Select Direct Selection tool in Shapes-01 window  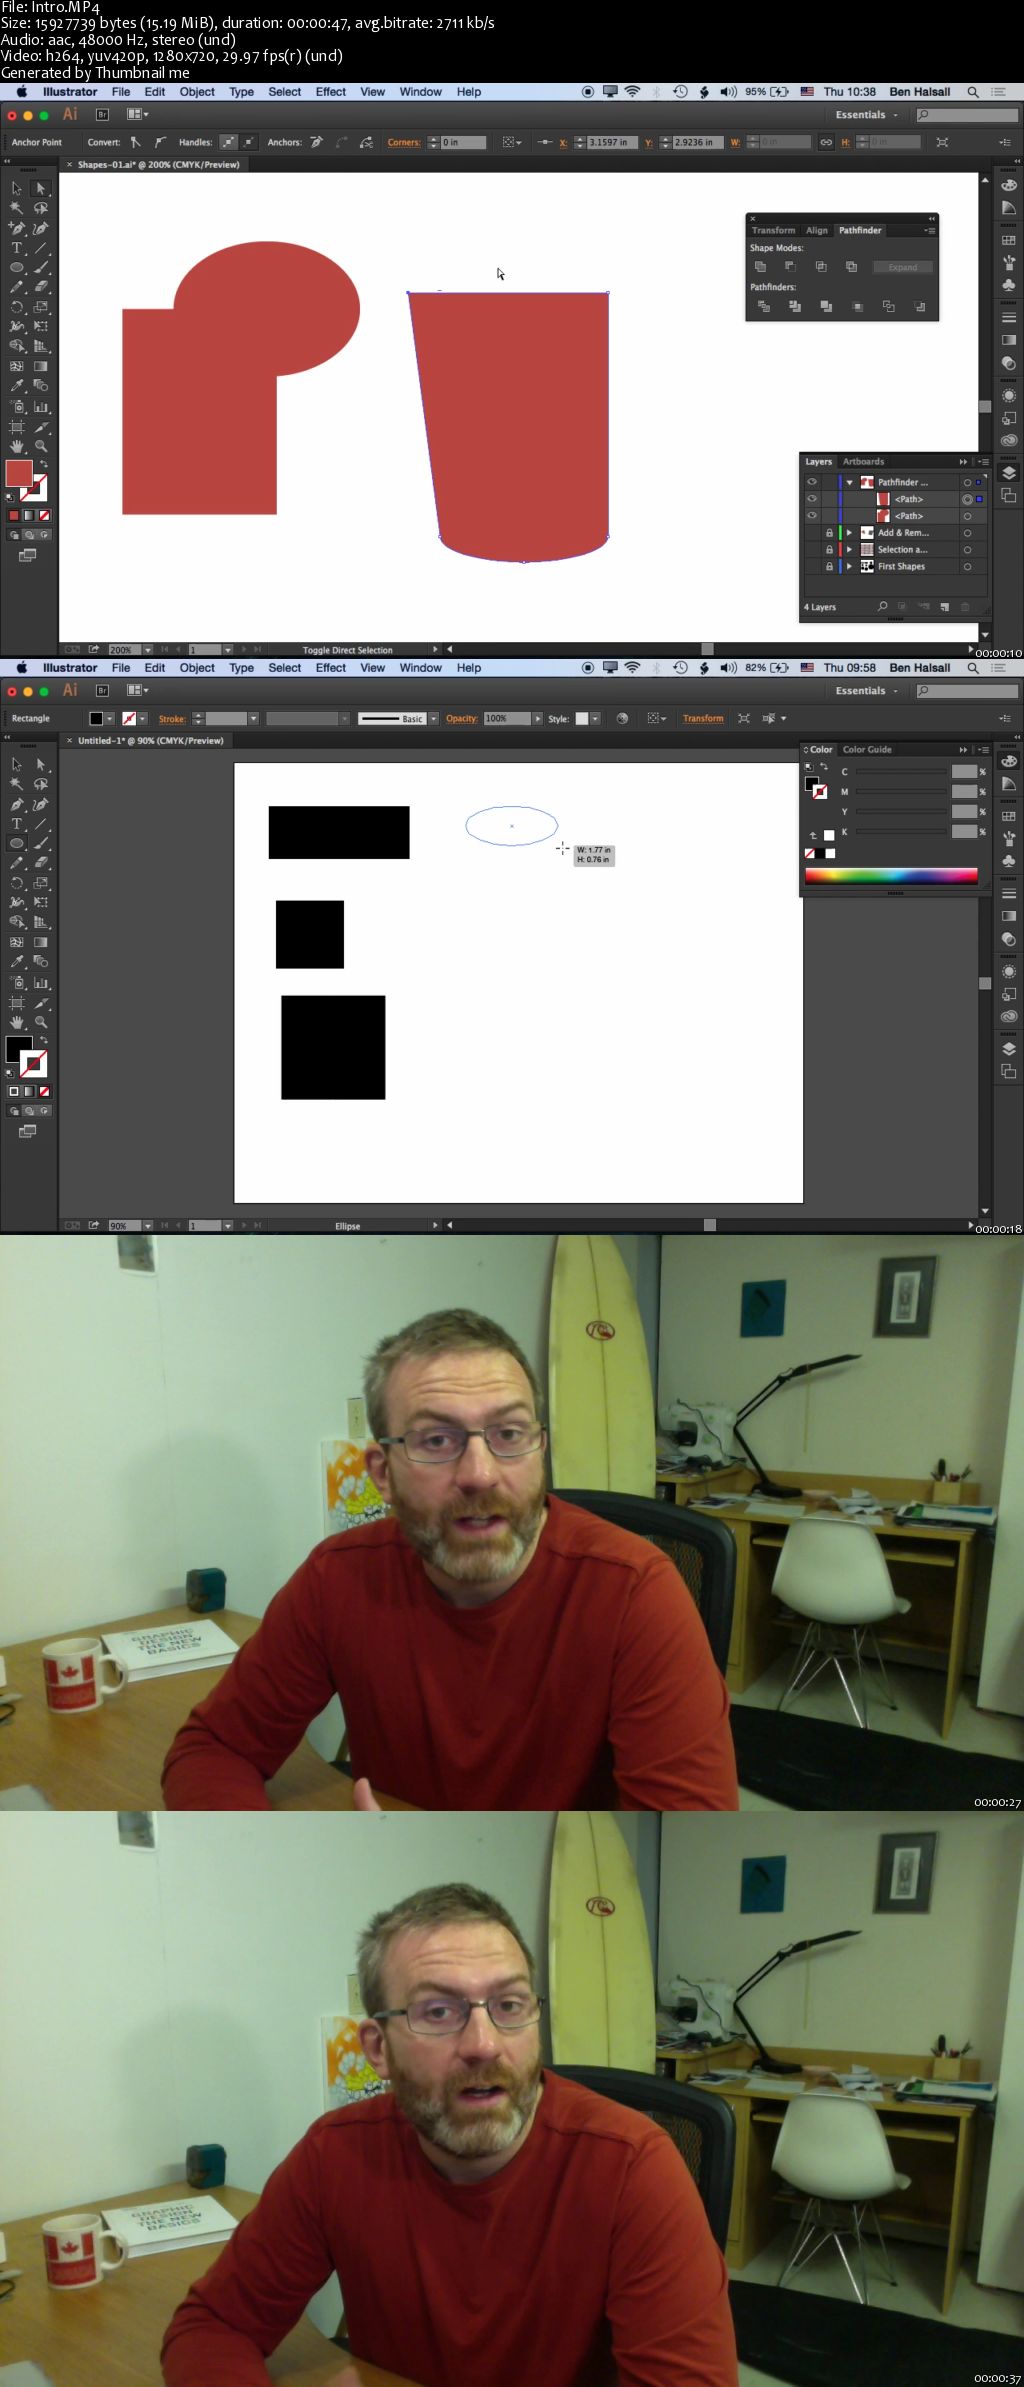[41, 188]
